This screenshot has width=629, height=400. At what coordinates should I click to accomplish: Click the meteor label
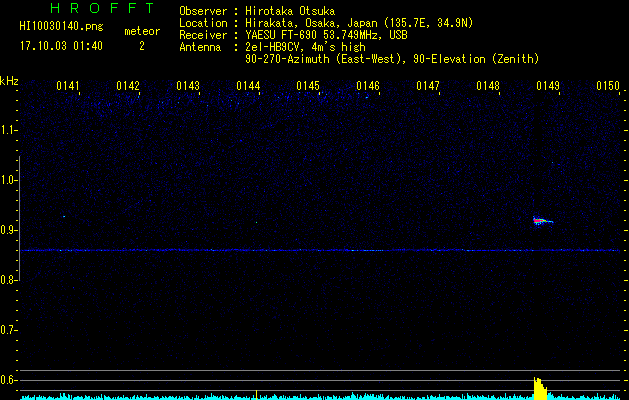click(142, 31)
